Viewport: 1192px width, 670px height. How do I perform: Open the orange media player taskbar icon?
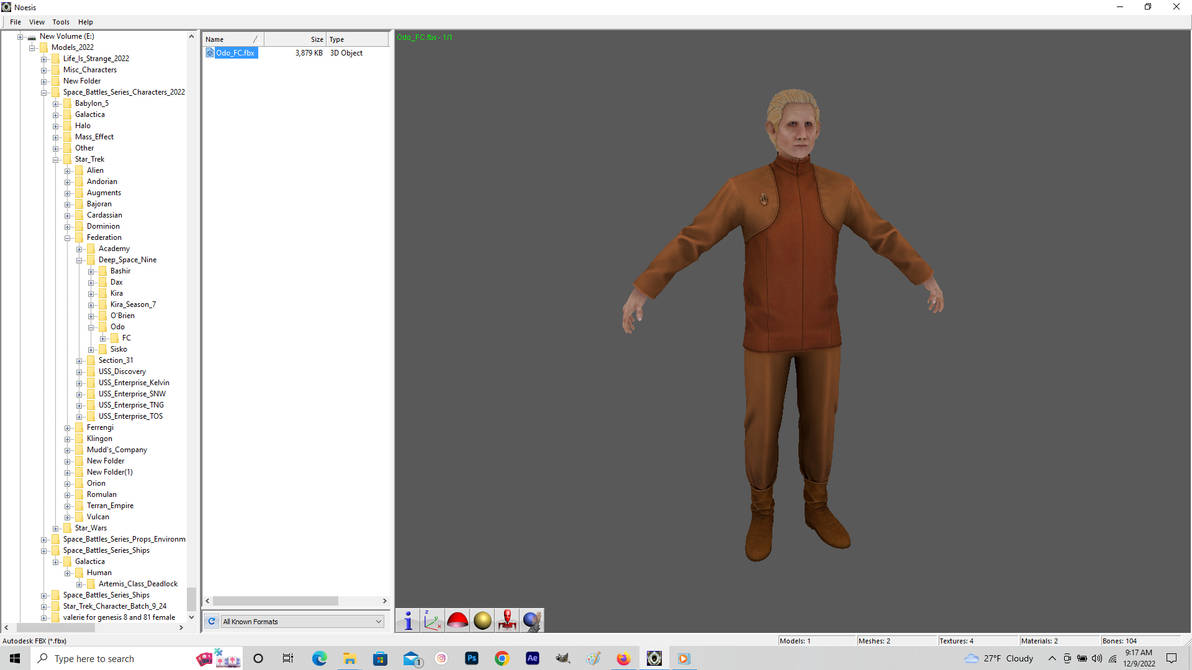(684, 659)
